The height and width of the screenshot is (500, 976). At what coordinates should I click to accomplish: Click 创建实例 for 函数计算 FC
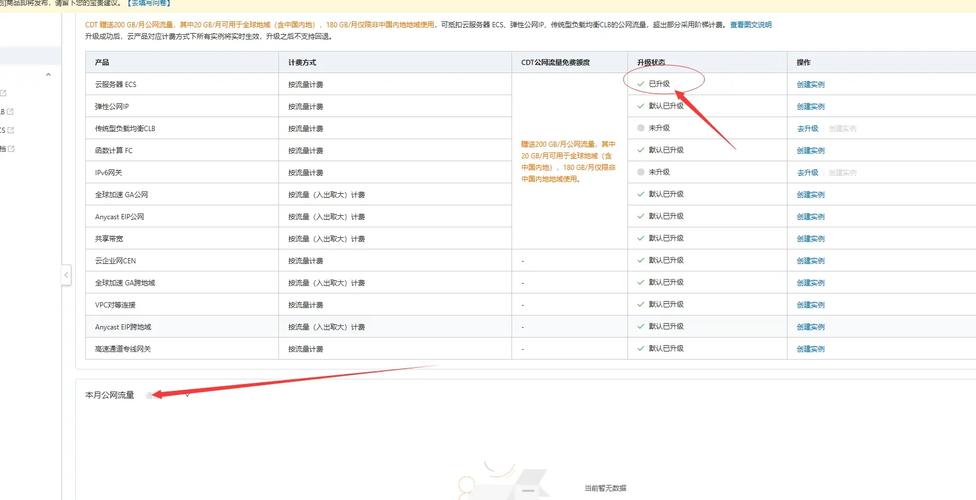coord(810,151)
